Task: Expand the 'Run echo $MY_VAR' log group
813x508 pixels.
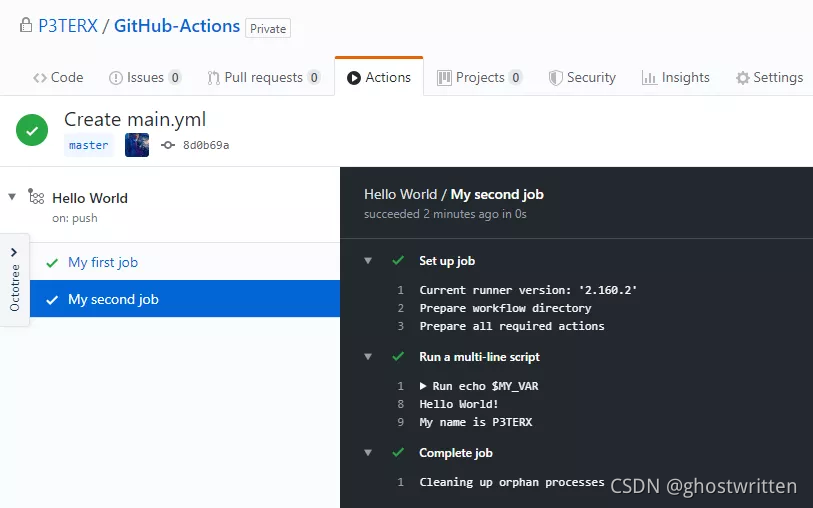Action: (423, 386)
